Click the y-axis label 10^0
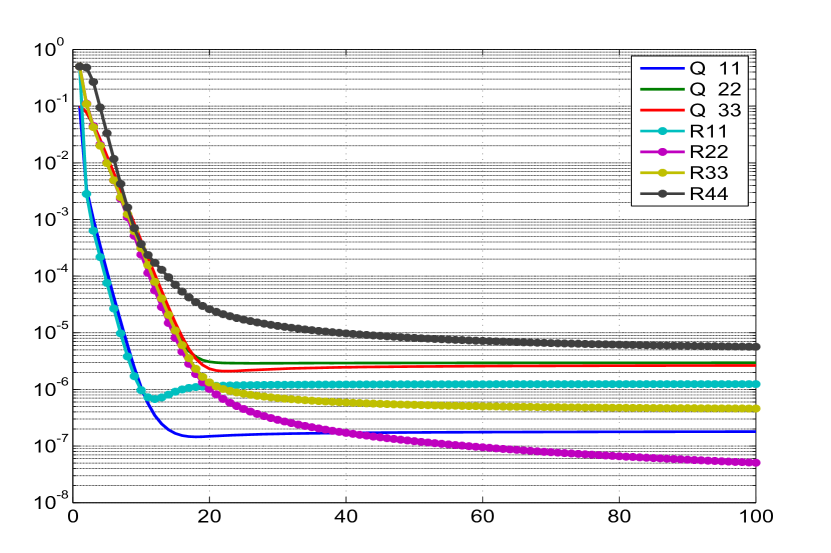 (50, 49)
